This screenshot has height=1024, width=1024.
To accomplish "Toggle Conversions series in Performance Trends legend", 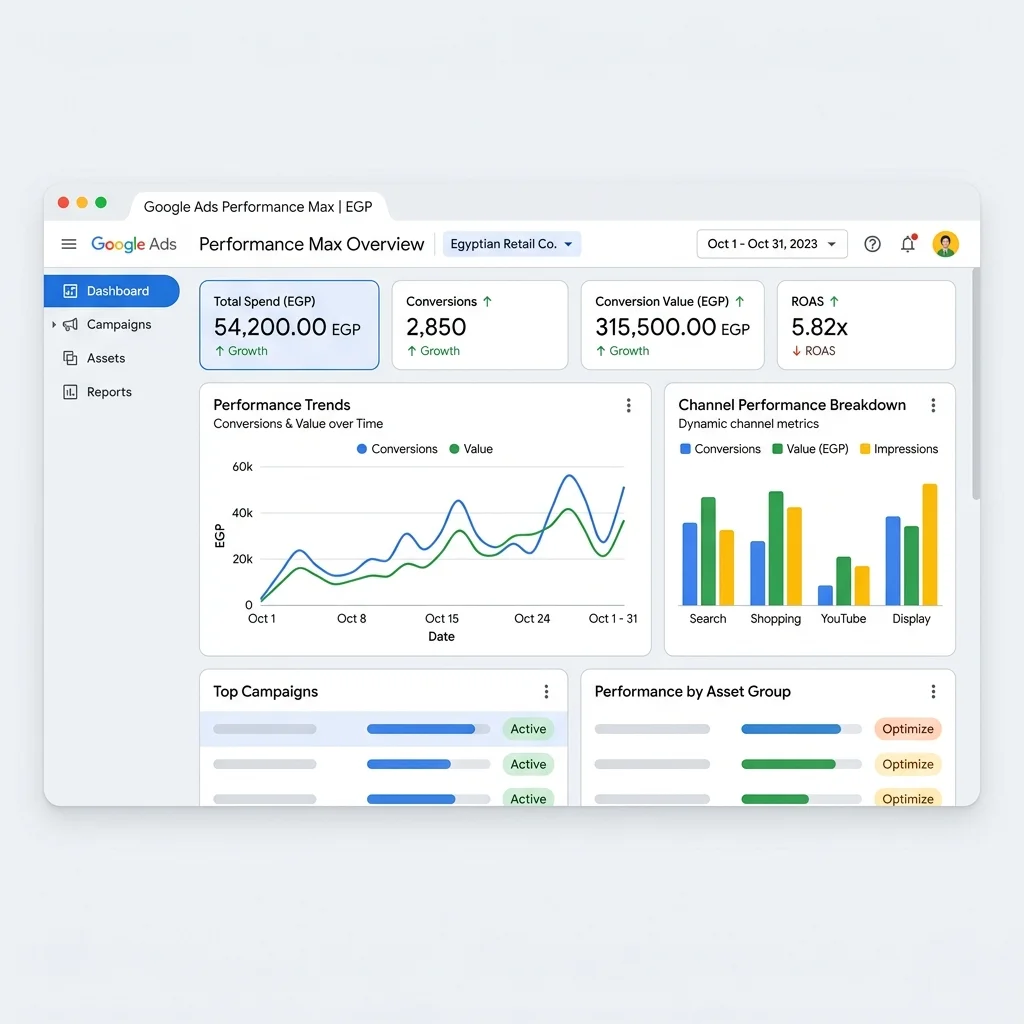I will 397,449.
